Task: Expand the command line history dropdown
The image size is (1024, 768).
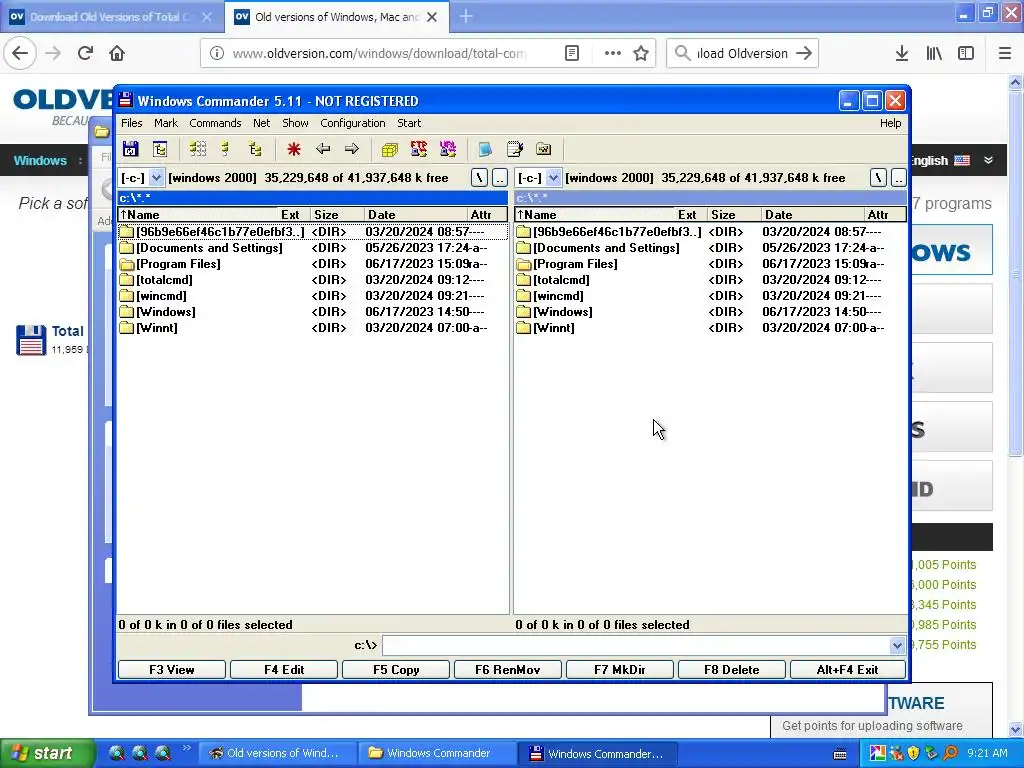Action: (x=897, y=645)
